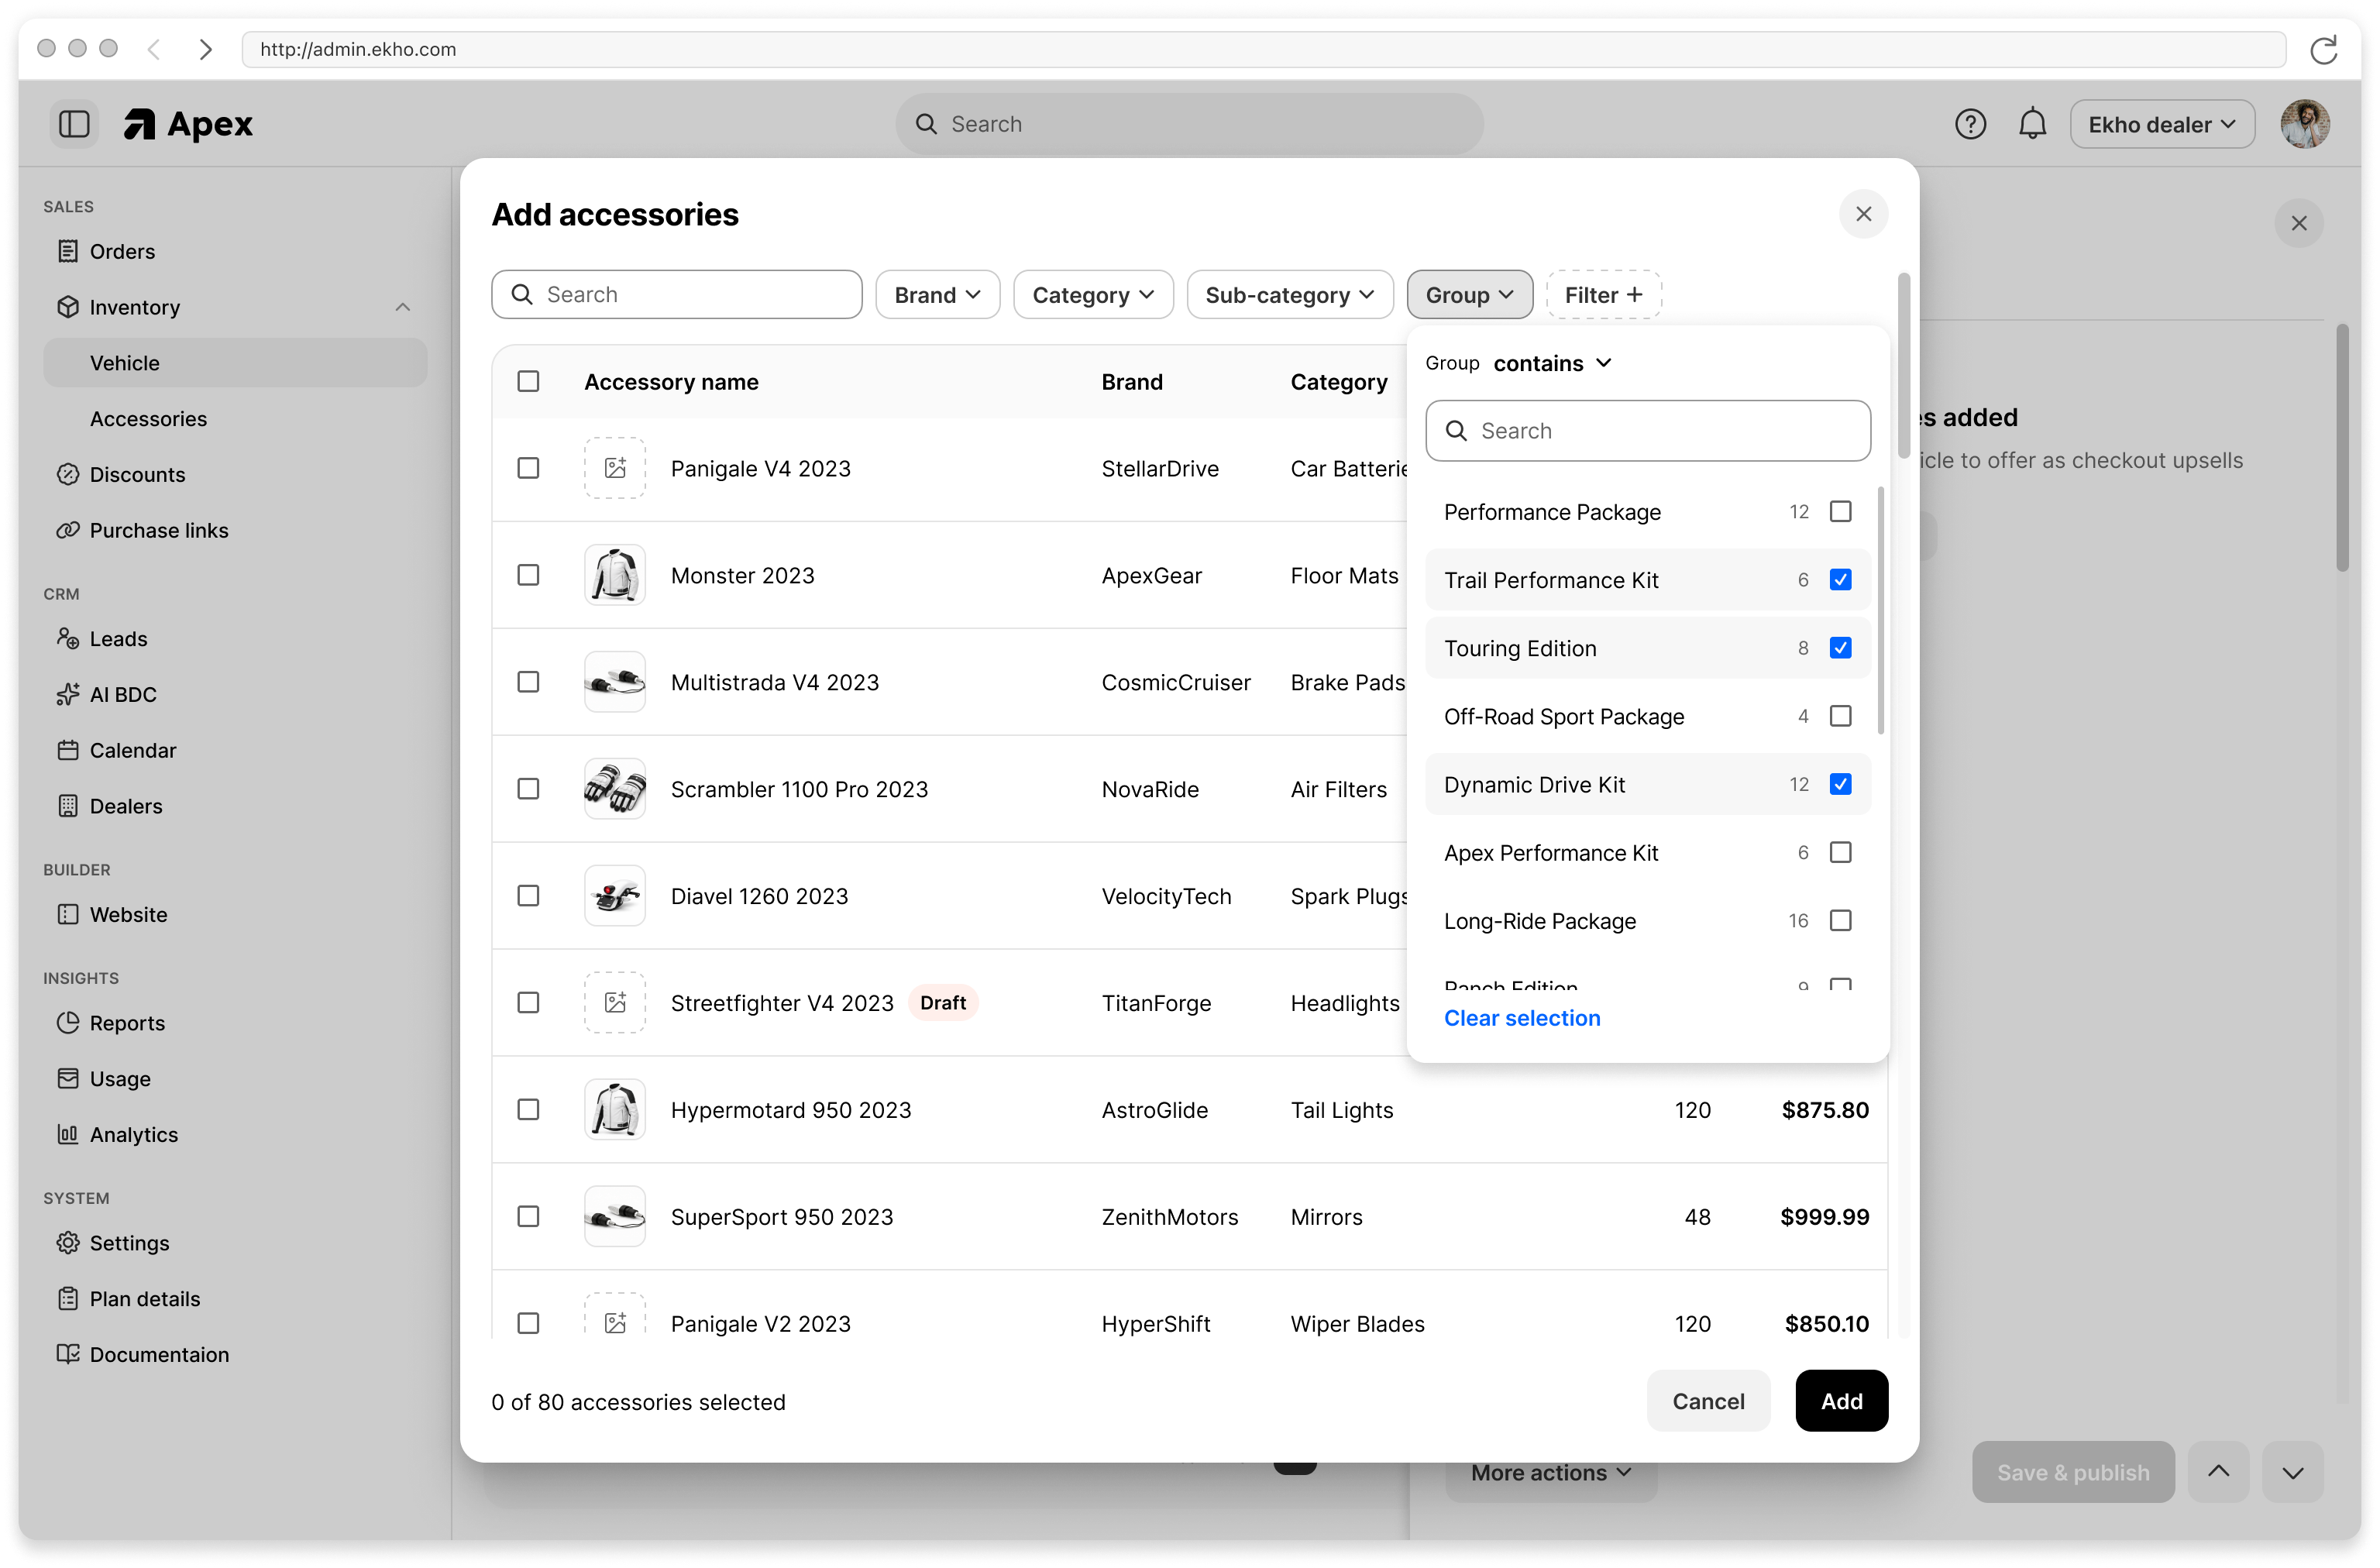Open notifications via the bell icon
Viewport: 2380px width, 1568px height.
click(2032, 123)
